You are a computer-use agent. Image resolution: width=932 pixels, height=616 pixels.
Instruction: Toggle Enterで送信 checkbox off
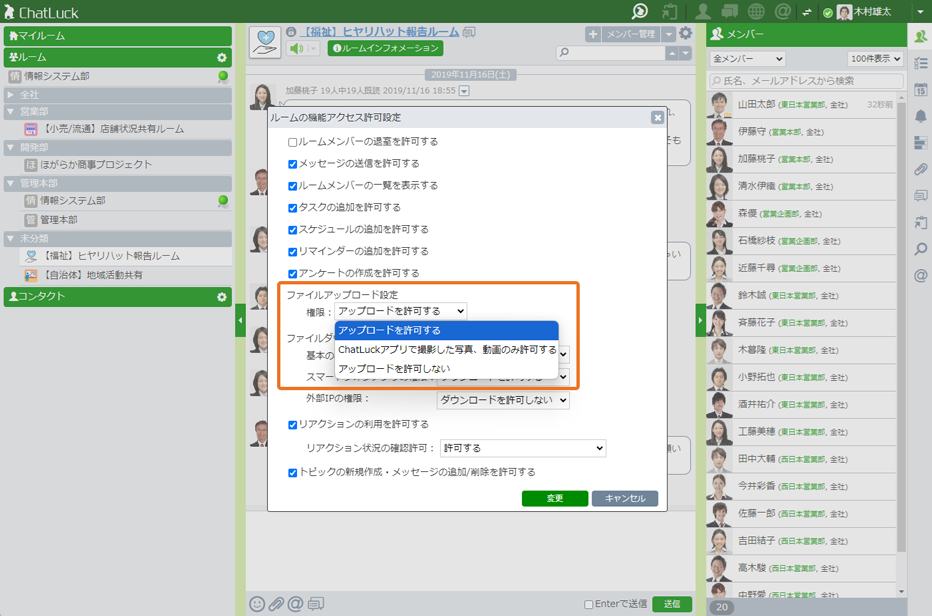pos(591,604)
